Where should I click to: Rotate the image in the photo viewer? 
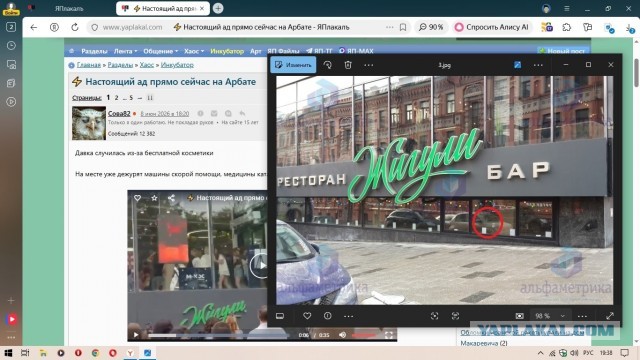(x=327, y=65)
